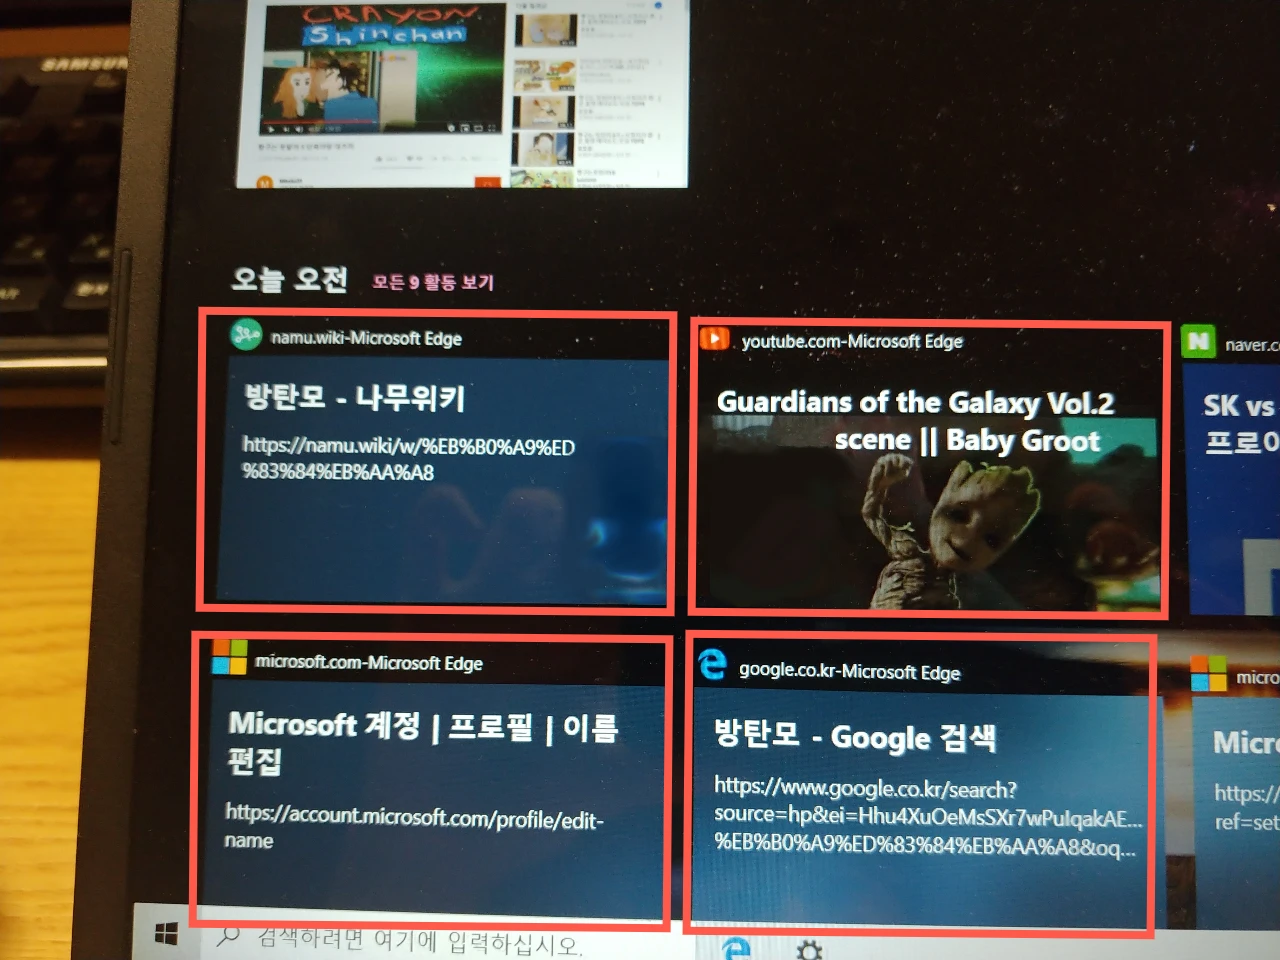Click Microsoft logo on microsoft.com card
Screen dimensions: 1280x960
(229, 658)
